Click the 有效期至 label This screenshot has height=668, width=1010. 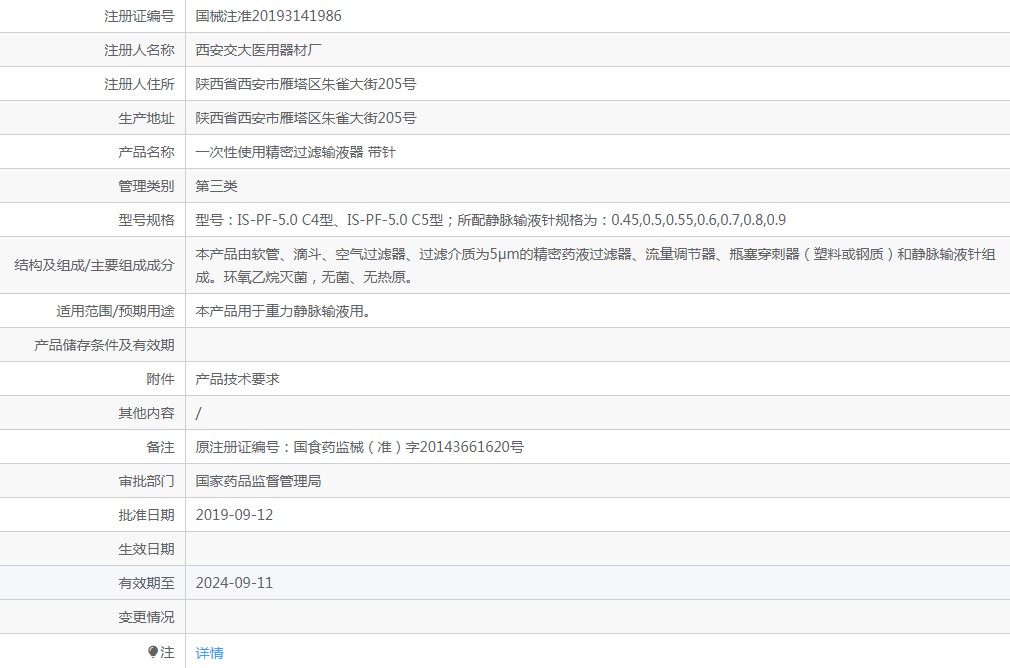(146, 583)
